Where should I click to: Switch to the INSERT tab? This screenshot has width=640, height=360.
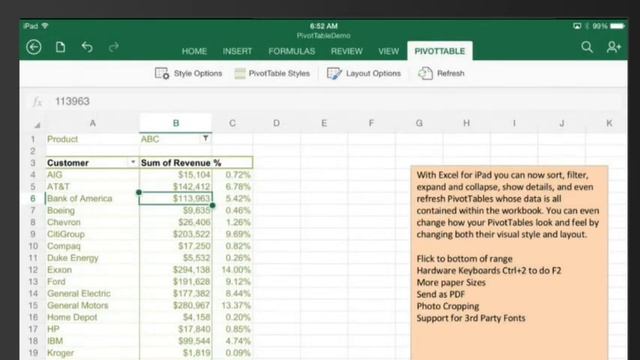point(237,51)
